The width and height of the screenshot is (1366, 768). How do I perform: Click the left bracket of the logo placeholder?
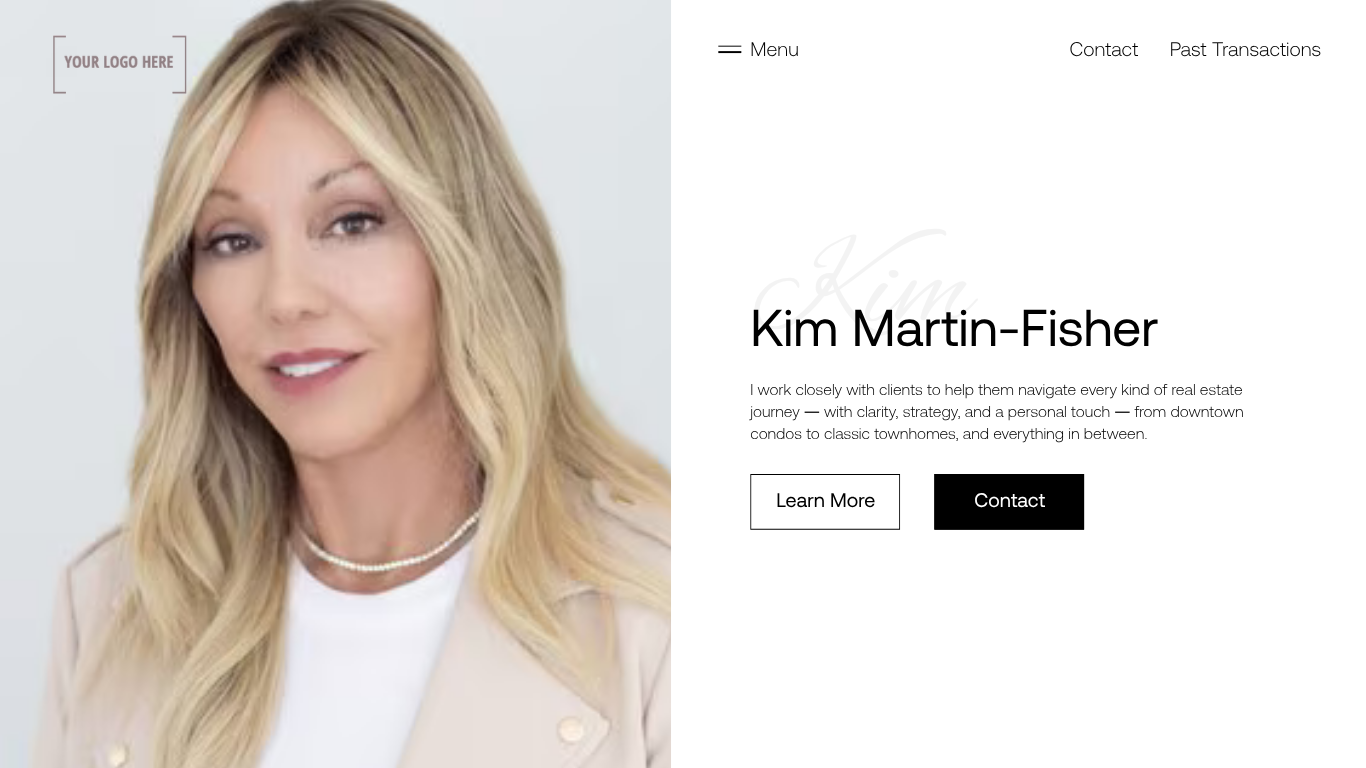59,64
